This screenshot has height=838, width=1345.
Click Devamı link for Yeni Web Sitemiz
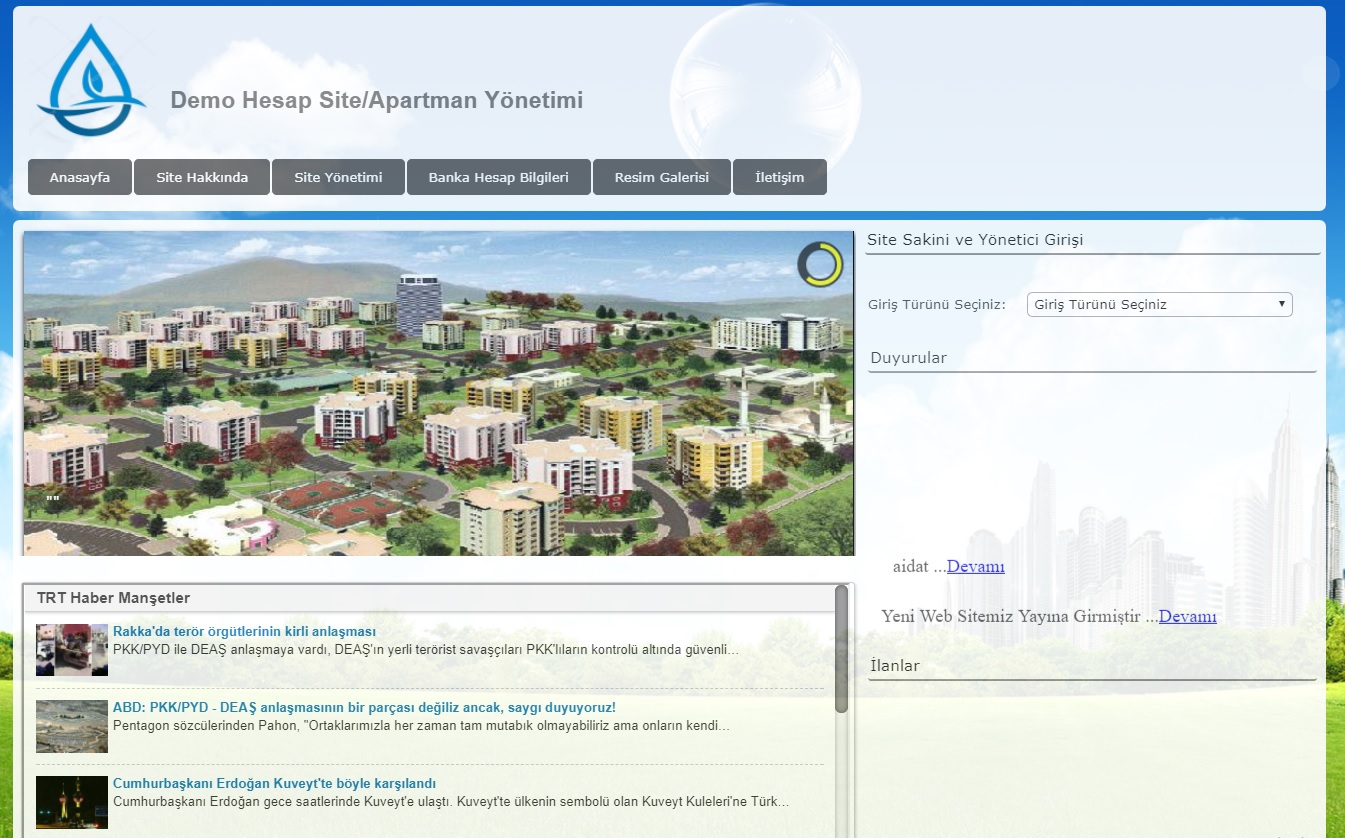click(x=1187, y=617)
